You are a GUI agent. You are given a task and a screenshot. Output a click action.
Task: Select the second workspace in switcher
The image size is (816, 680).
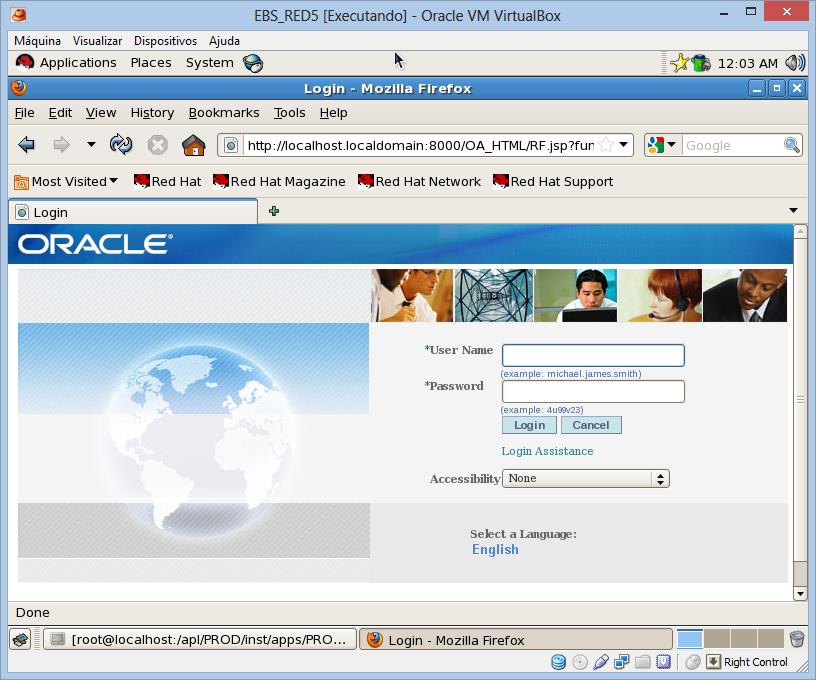tap(717, 639)
